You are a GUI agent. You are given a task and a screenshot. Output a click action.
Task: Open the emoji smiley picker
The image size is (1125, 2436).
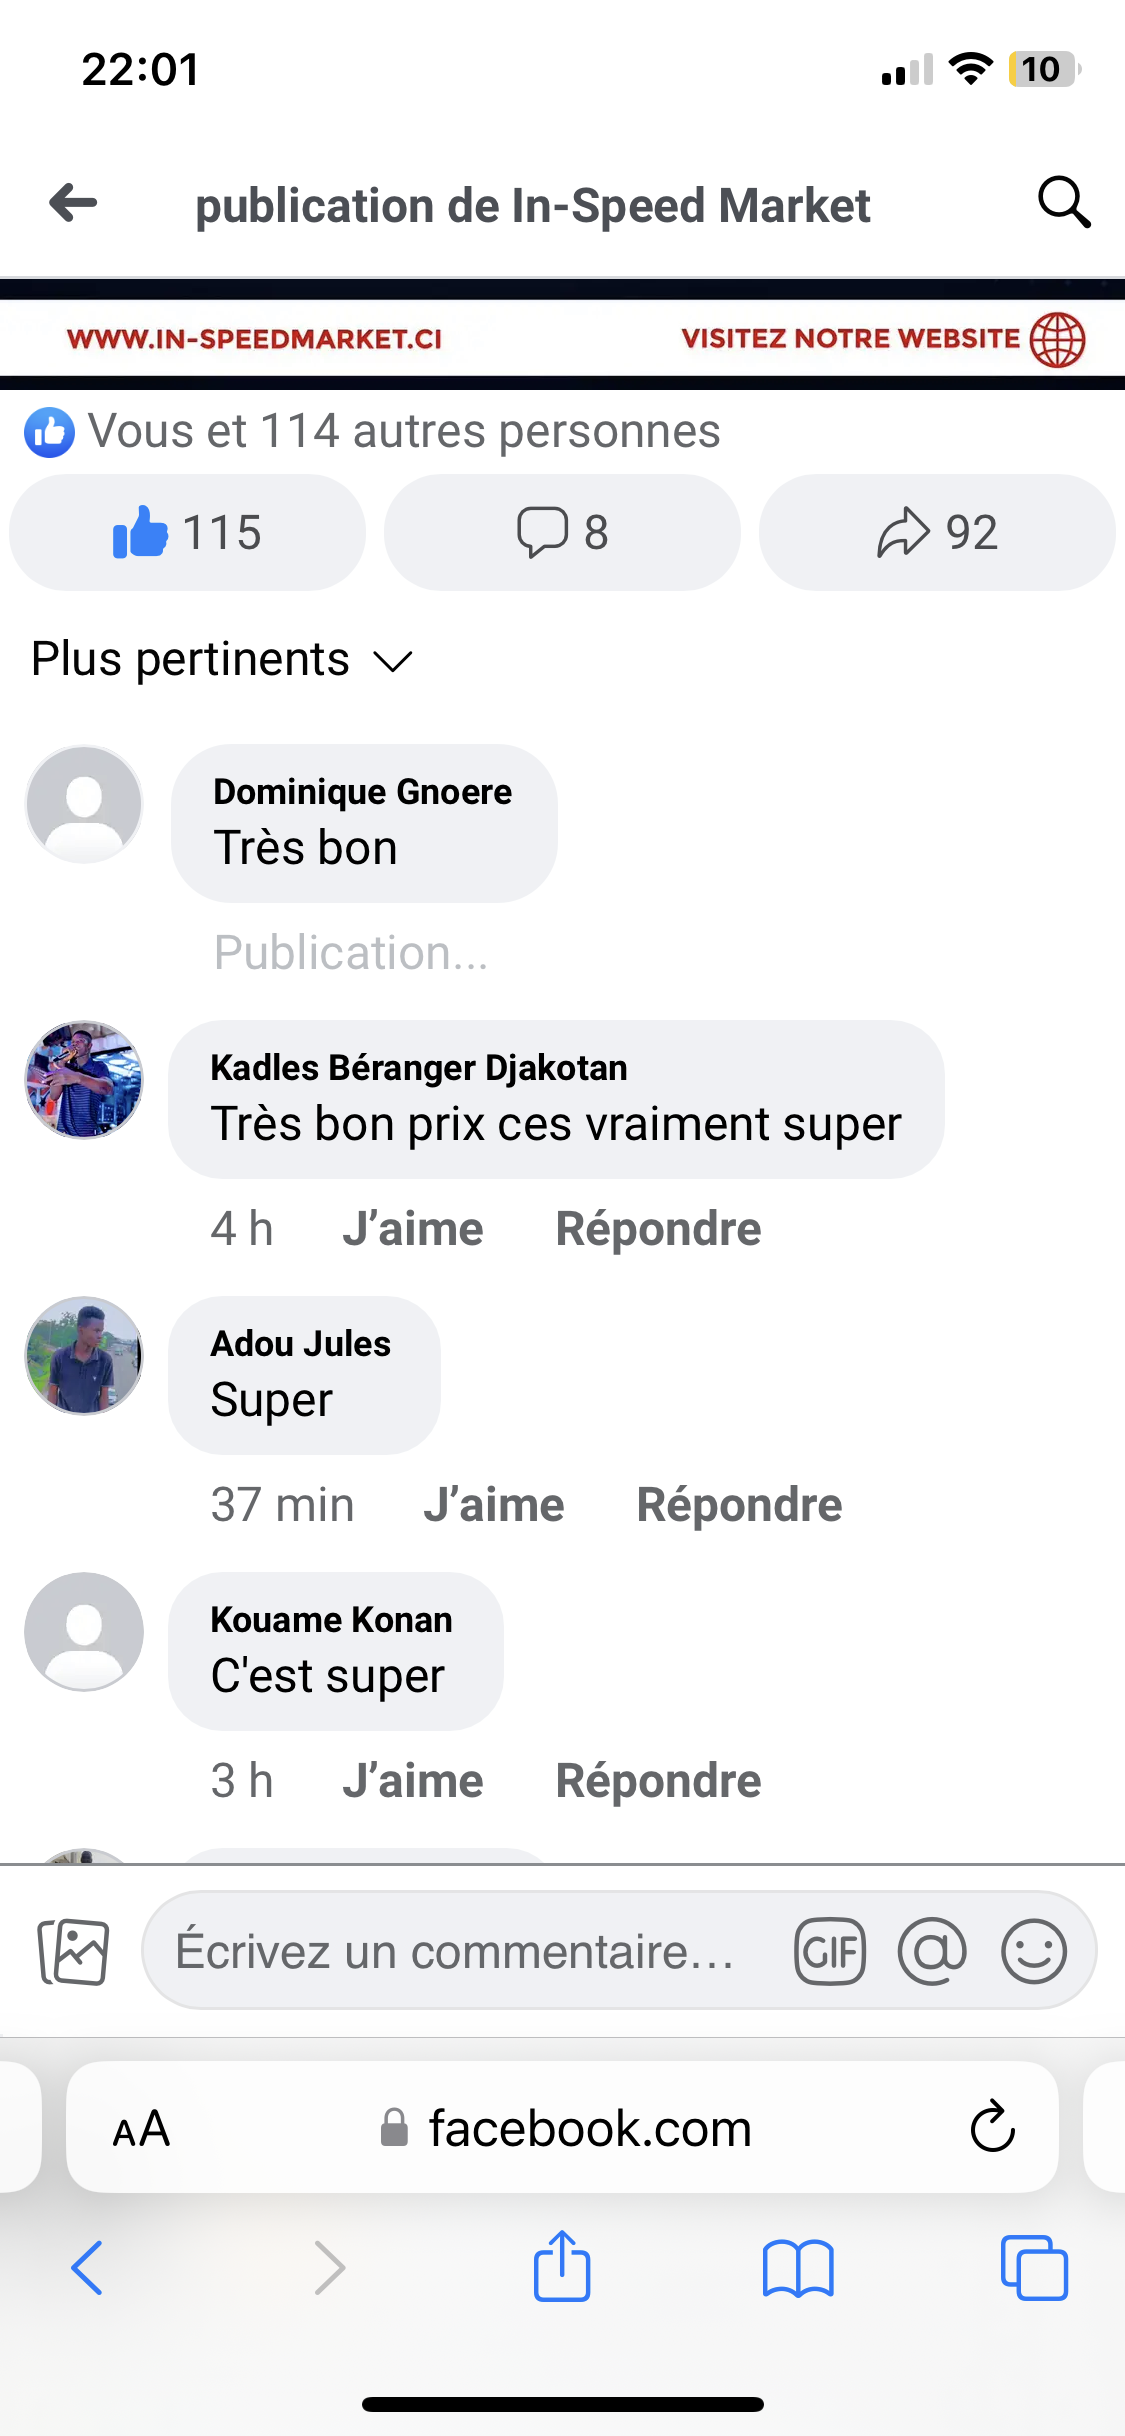click(1034, 1951)
